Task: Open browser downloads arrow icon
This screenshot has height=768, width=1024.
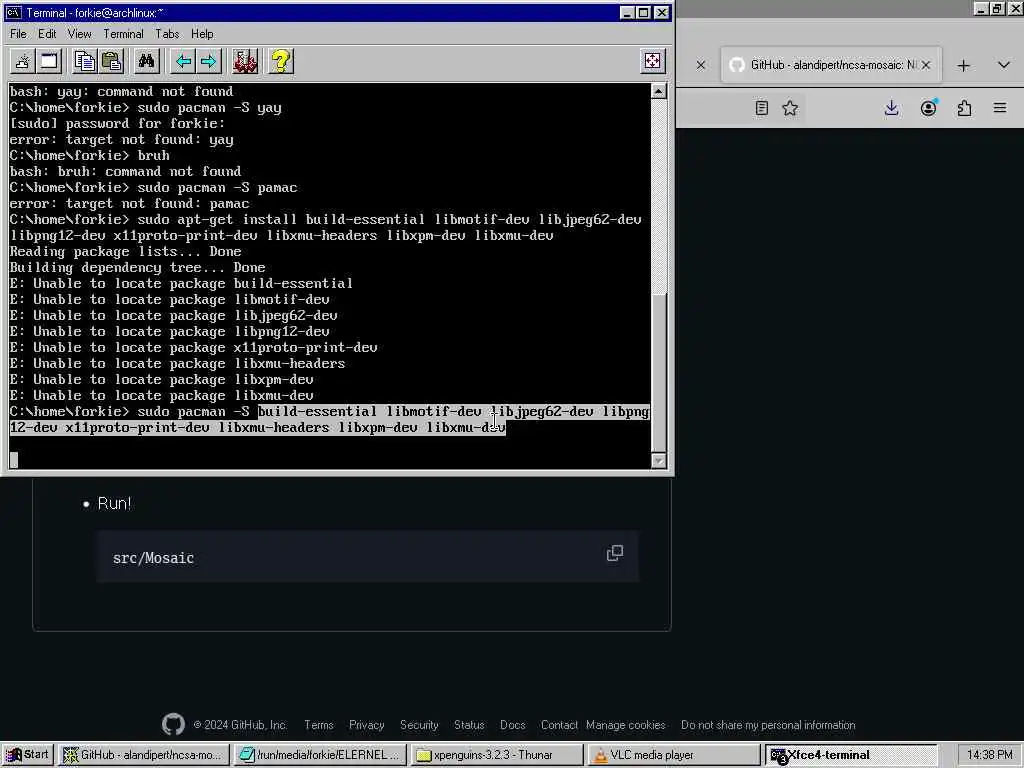Action: point(891,108)
